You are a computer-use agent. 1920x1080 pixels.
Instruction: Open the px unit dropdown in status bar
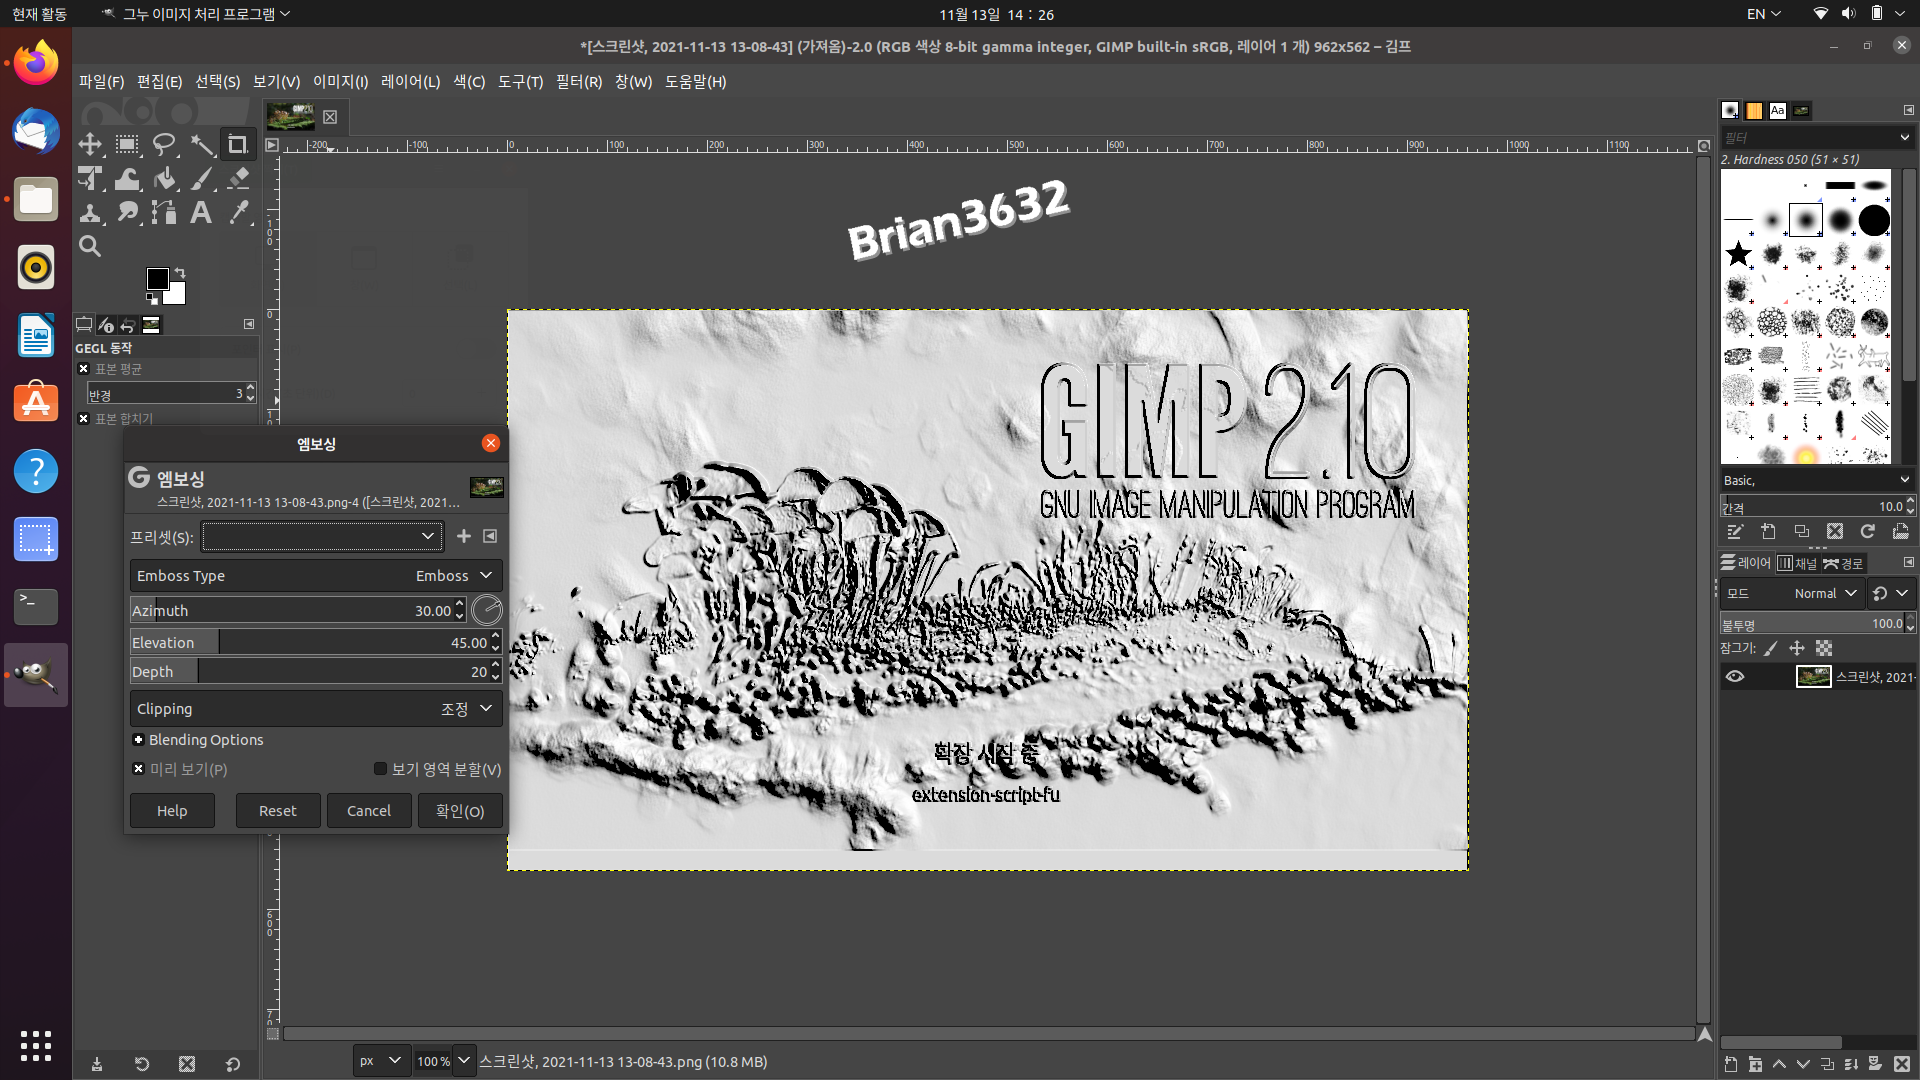coord(382,1061)
